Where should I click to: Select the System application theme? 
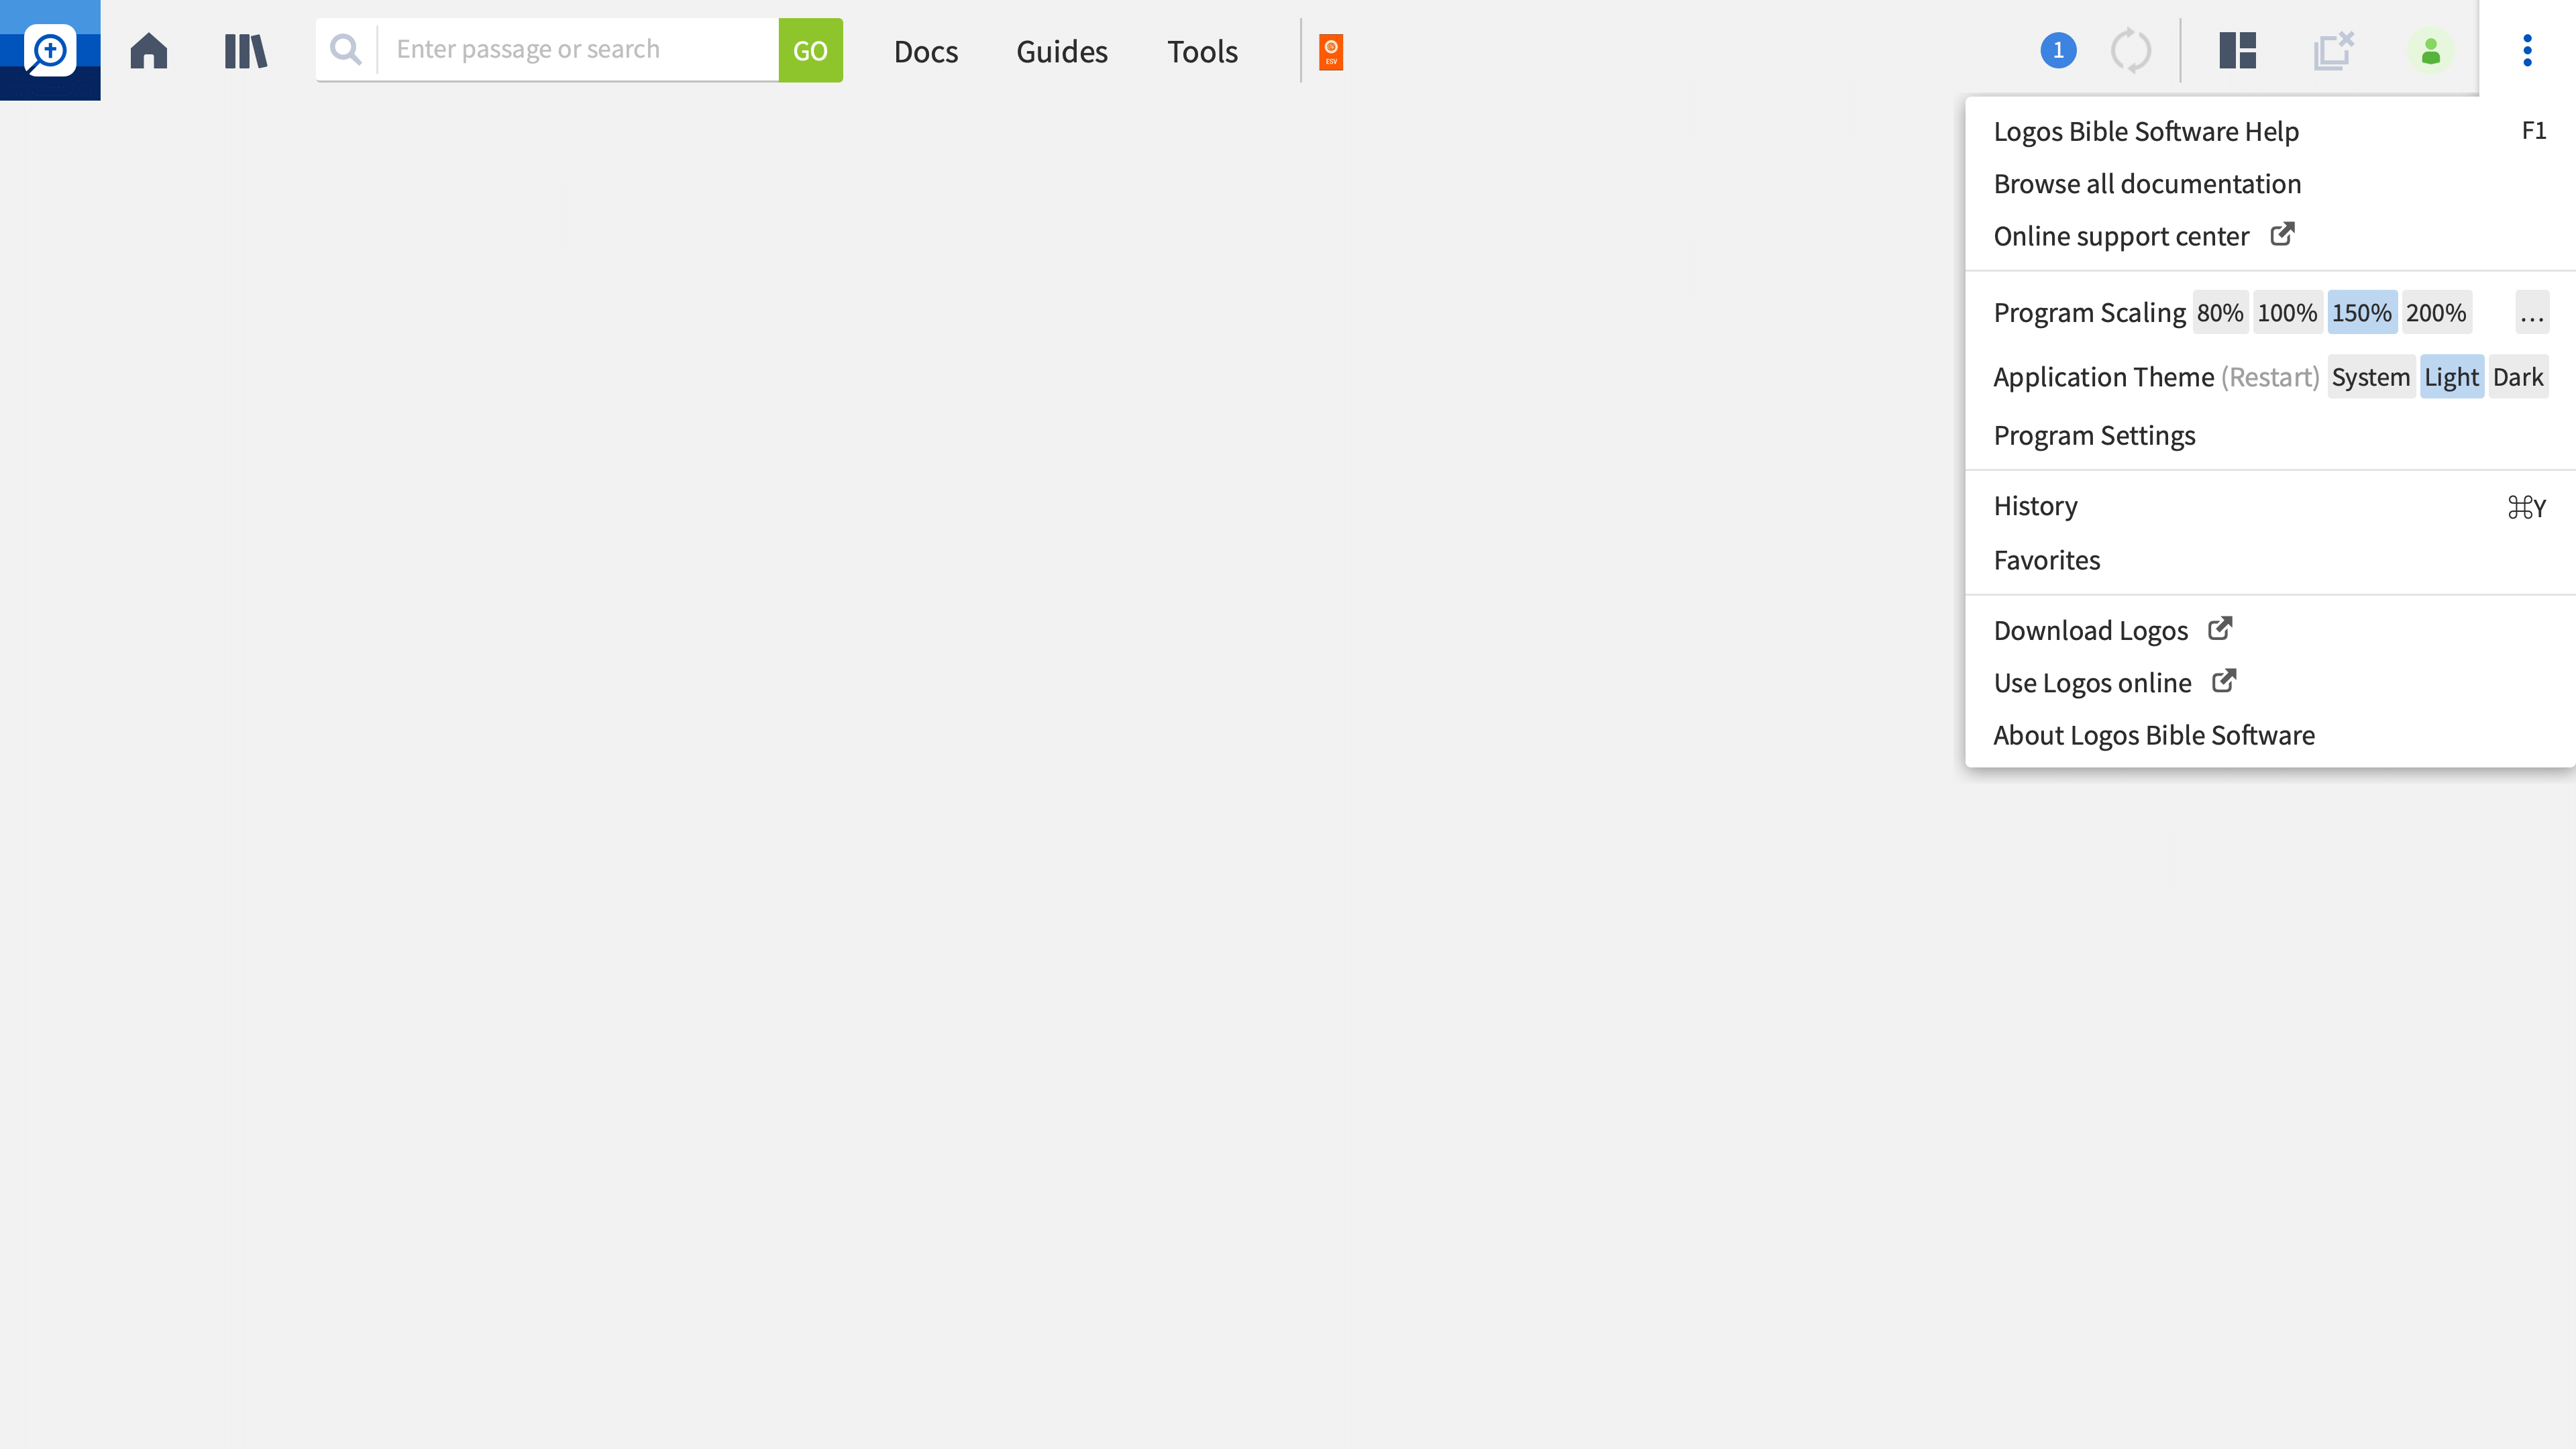[2370, 377]
